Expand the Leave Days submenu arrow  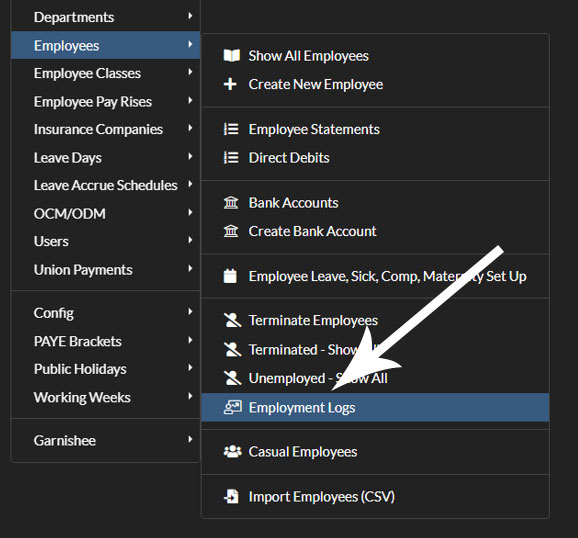[x=190, y=156]
